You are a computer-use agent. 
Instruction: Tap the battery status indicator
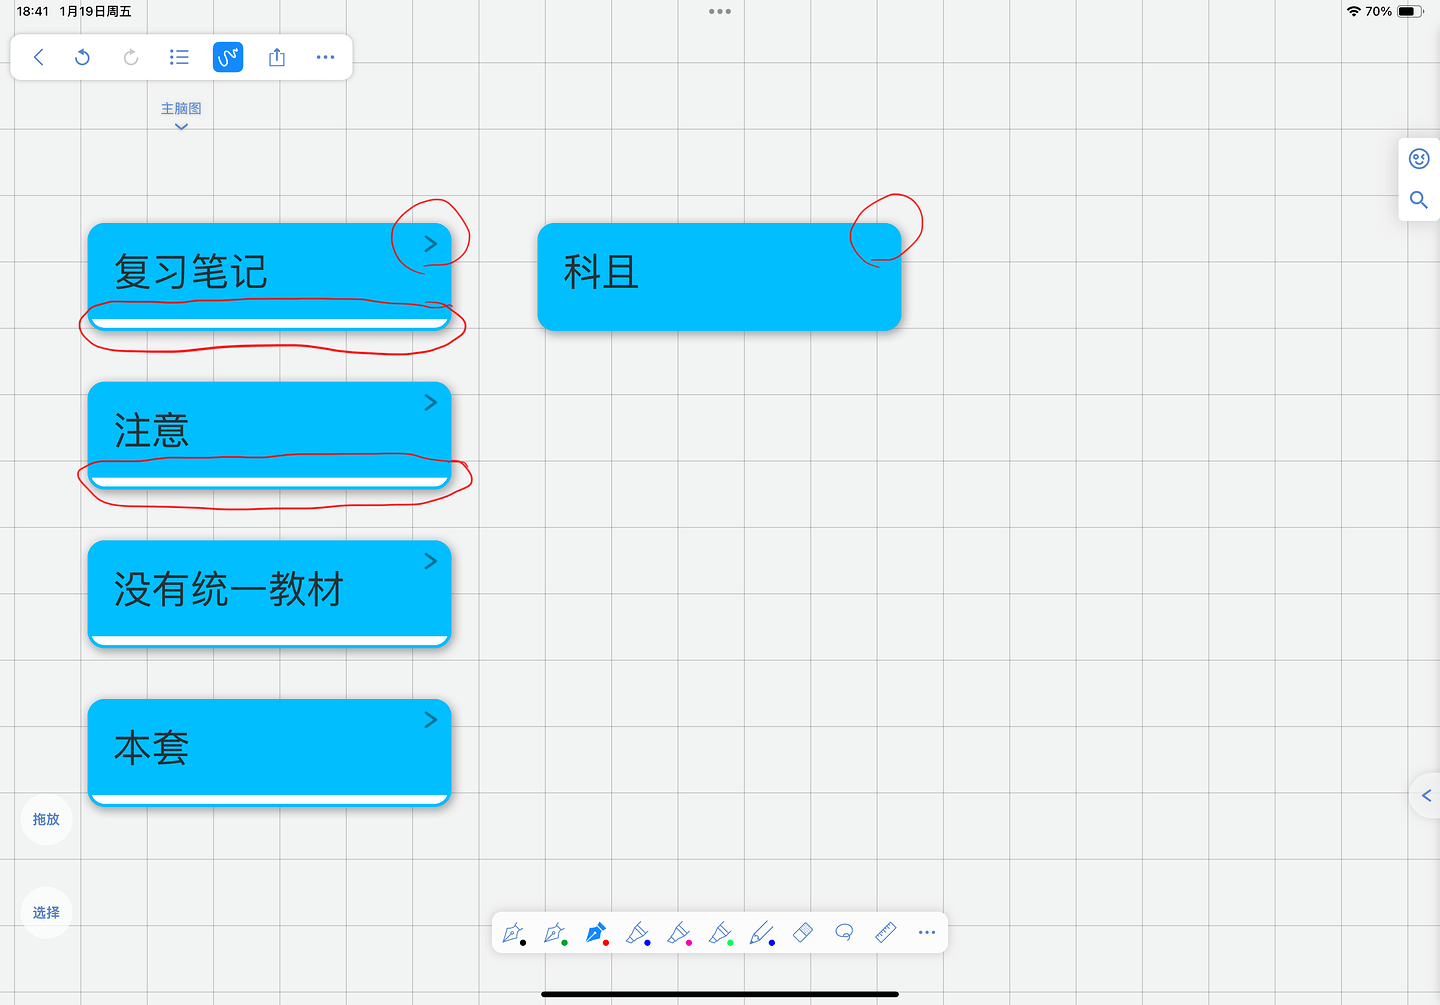click(x=1410, y=12)
